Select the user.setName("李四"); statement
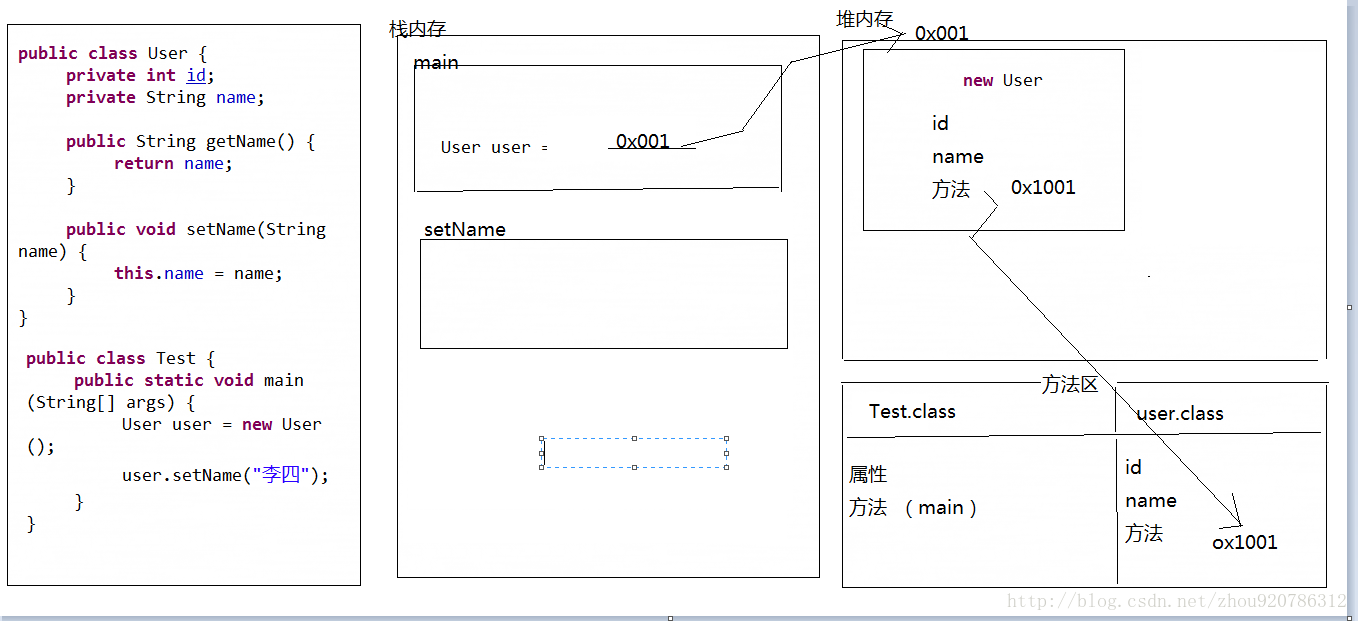 pyautogui.click(x=225, y=476)
